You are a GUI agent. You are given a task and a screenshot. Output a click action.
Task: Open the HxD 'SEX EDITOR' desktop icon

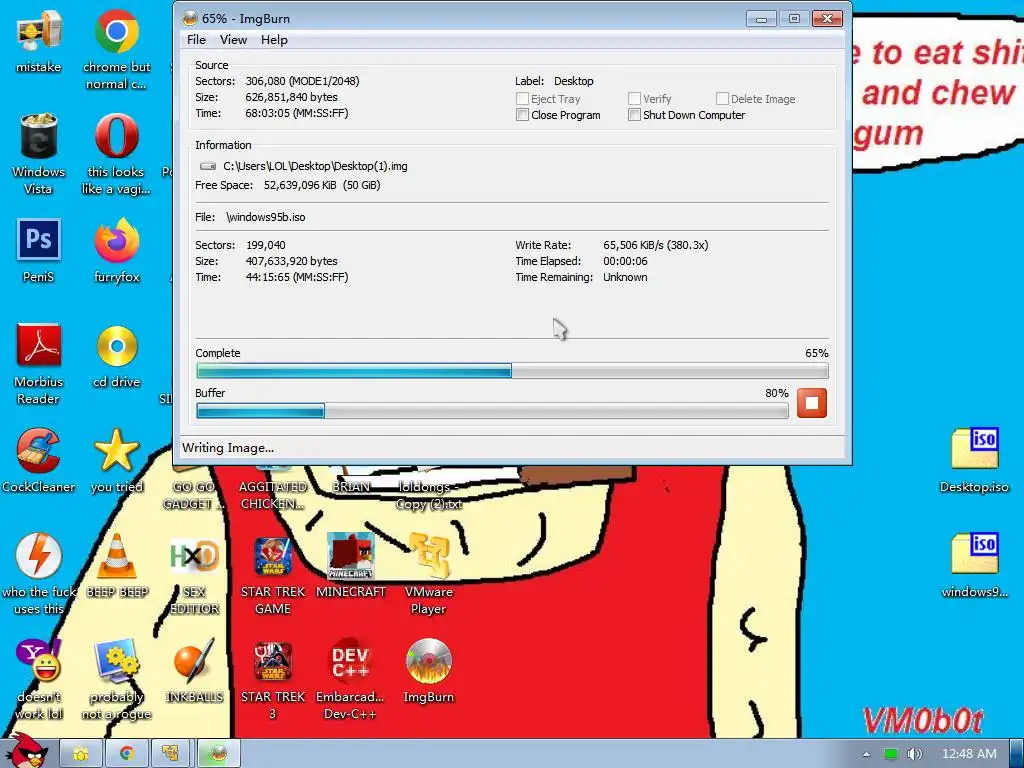click(194, 556)
